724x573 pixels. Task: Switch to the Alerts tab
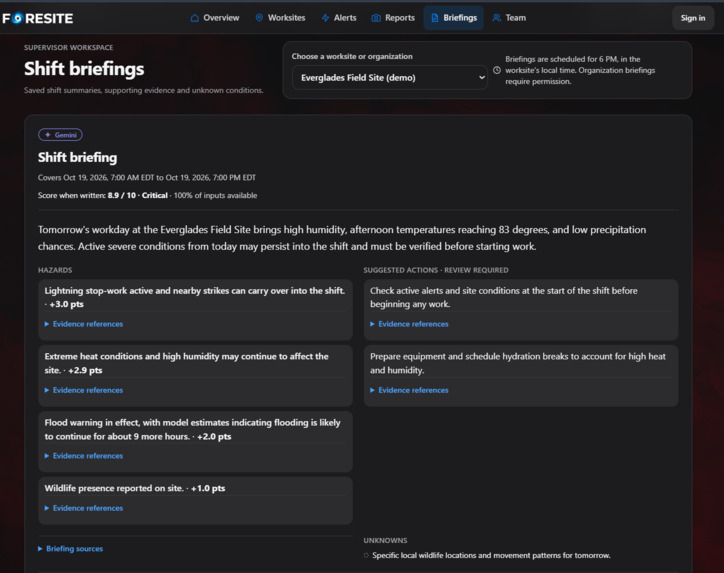[x=339, y=18]
